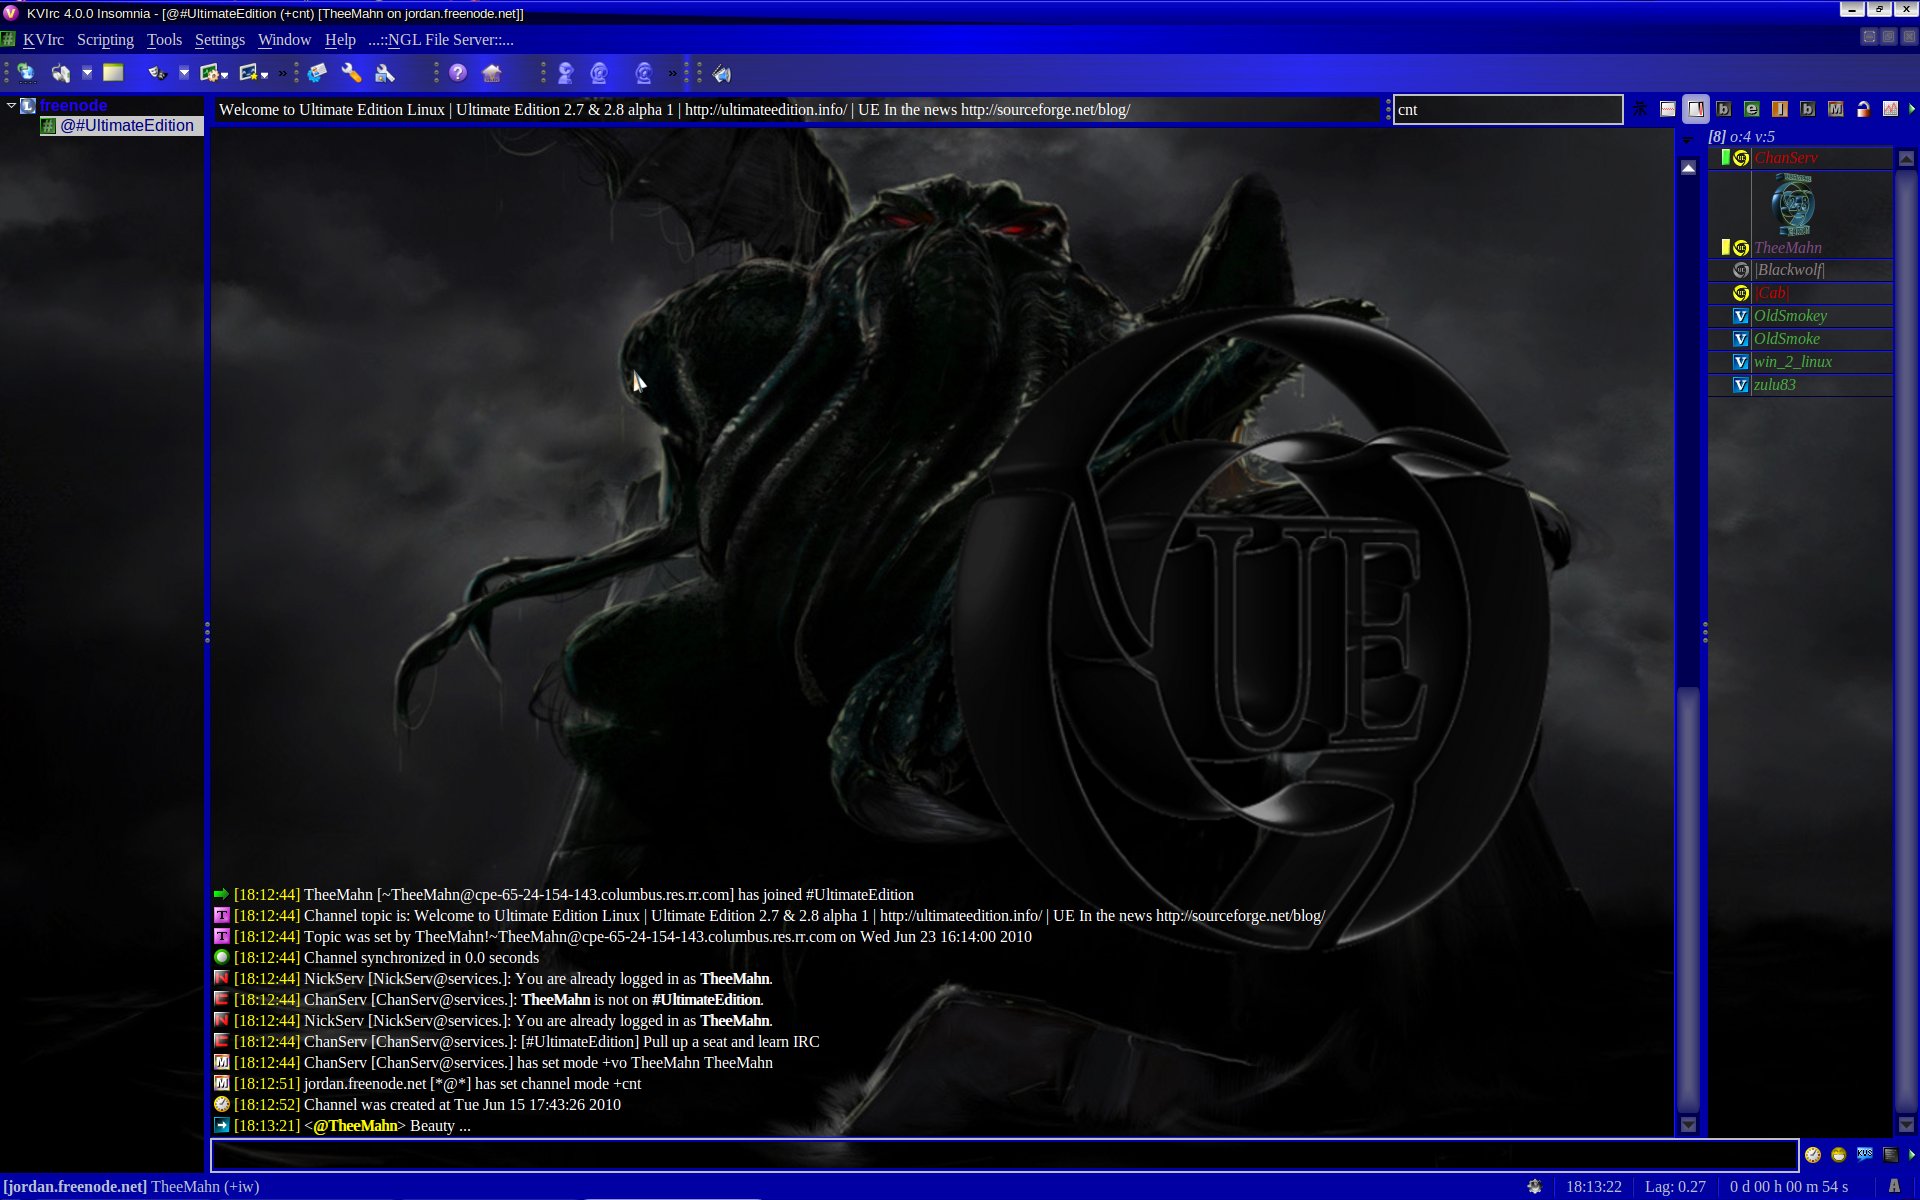The height and width of the screenshot is (1200, 1920).
Task: Toggle the padlock encryption button
Action: click(1863, 109)
